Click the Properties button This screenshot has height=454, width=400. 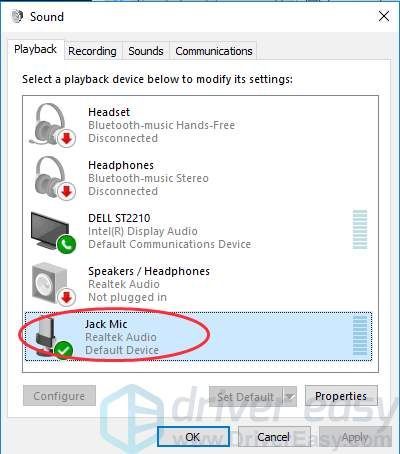point(341,396)
